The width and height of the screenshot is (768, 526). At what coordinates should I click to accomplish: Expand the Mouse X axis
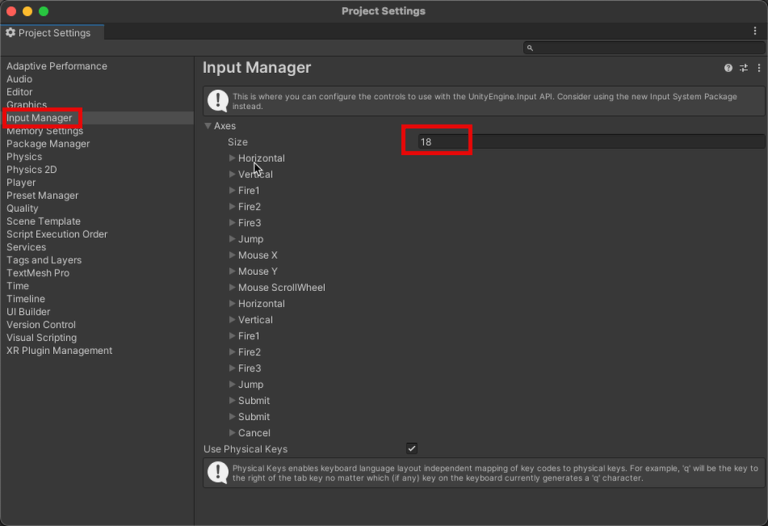[x=233, y=255]
